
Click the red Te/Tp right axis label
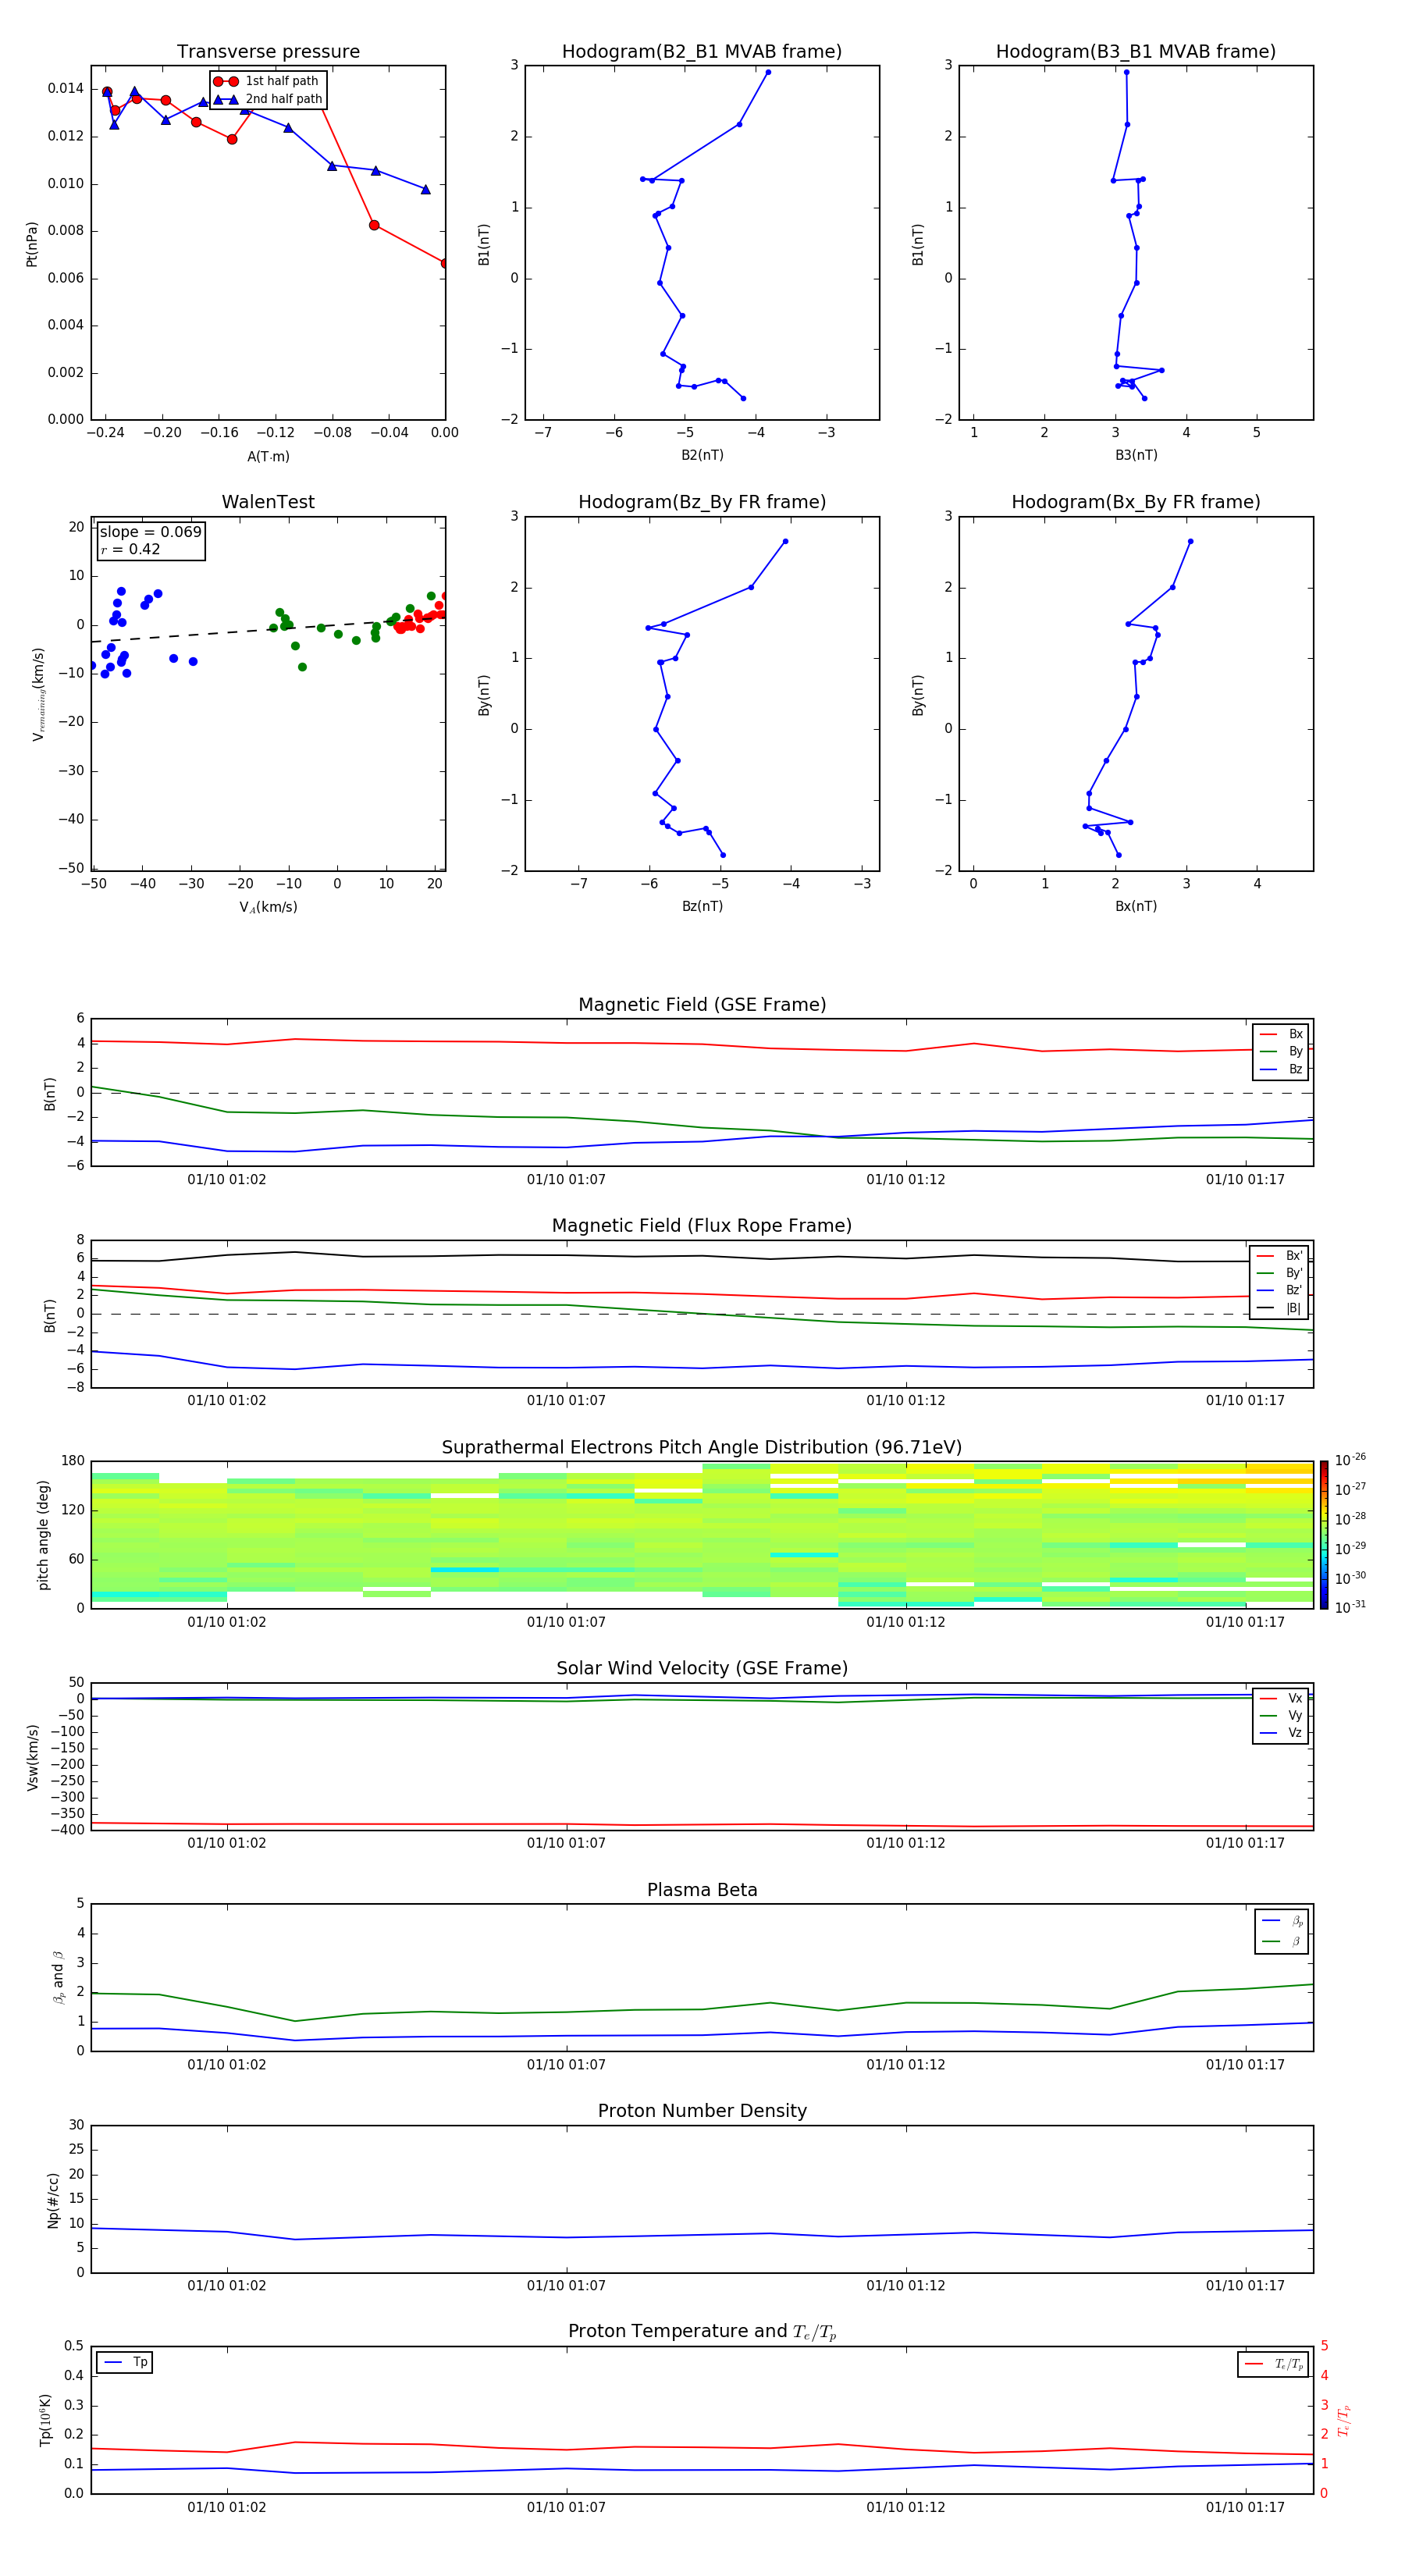[x=1344, y=2421]
